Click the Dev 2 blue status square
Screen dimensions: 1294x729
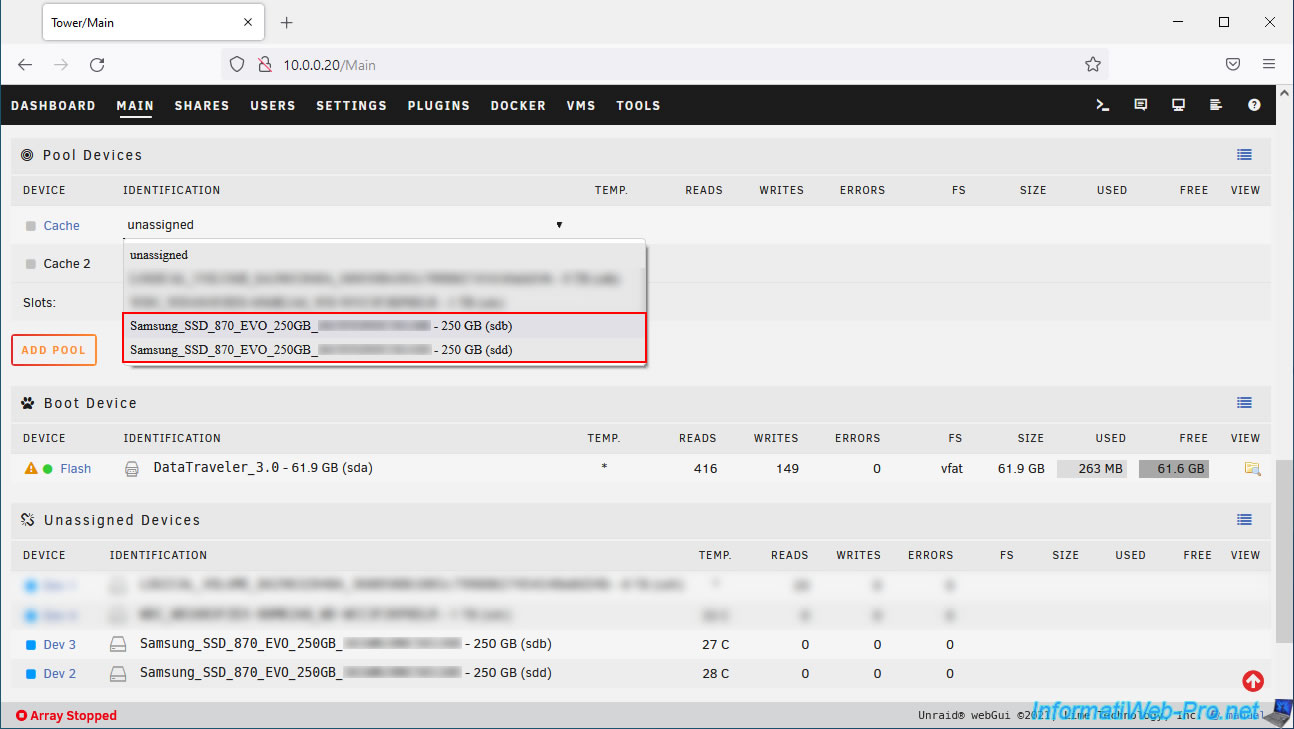tap(30, 674)
